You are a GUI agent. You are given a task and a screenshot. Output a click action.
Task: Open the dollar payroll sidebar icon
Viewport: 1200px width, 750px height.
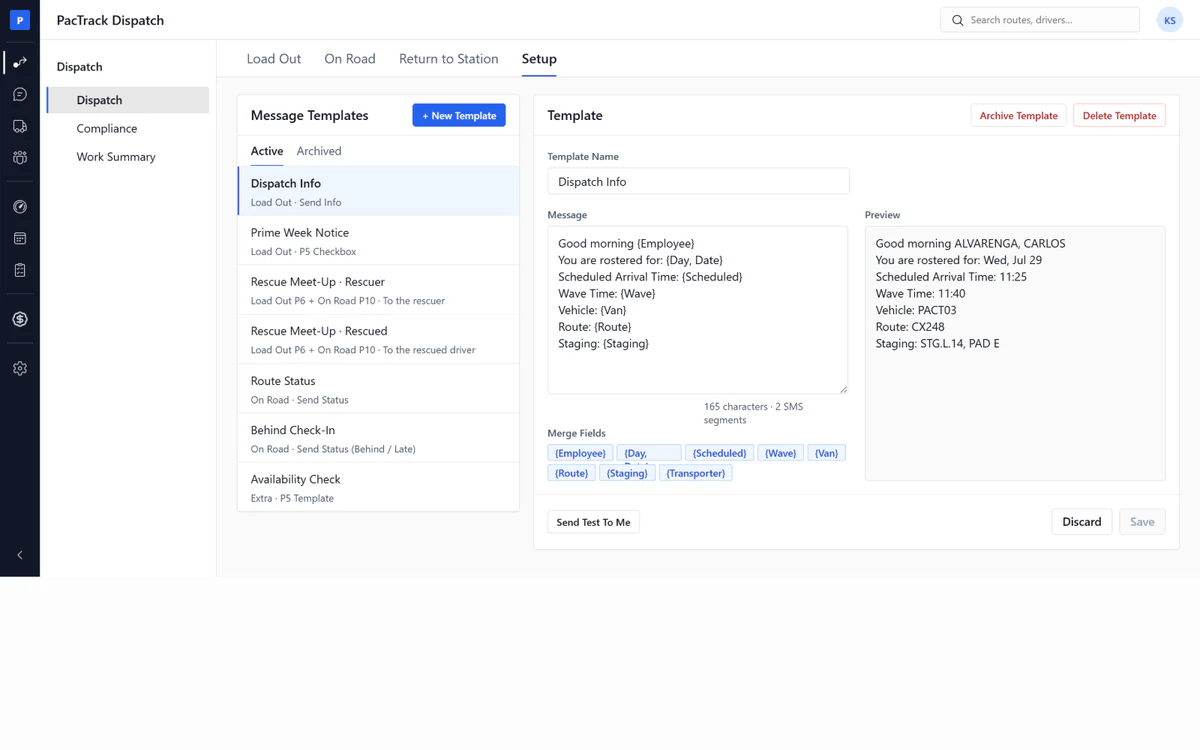click(x=20, y=319)
